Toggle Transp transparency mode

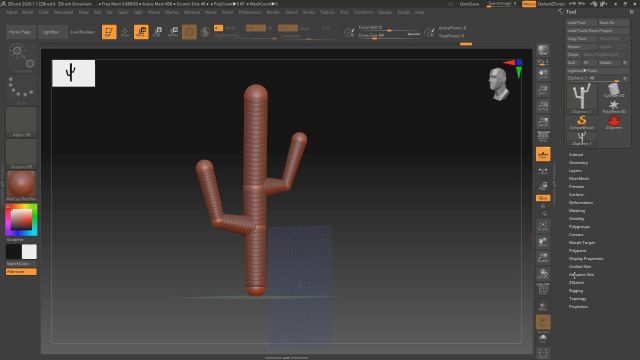pos(543,306)
